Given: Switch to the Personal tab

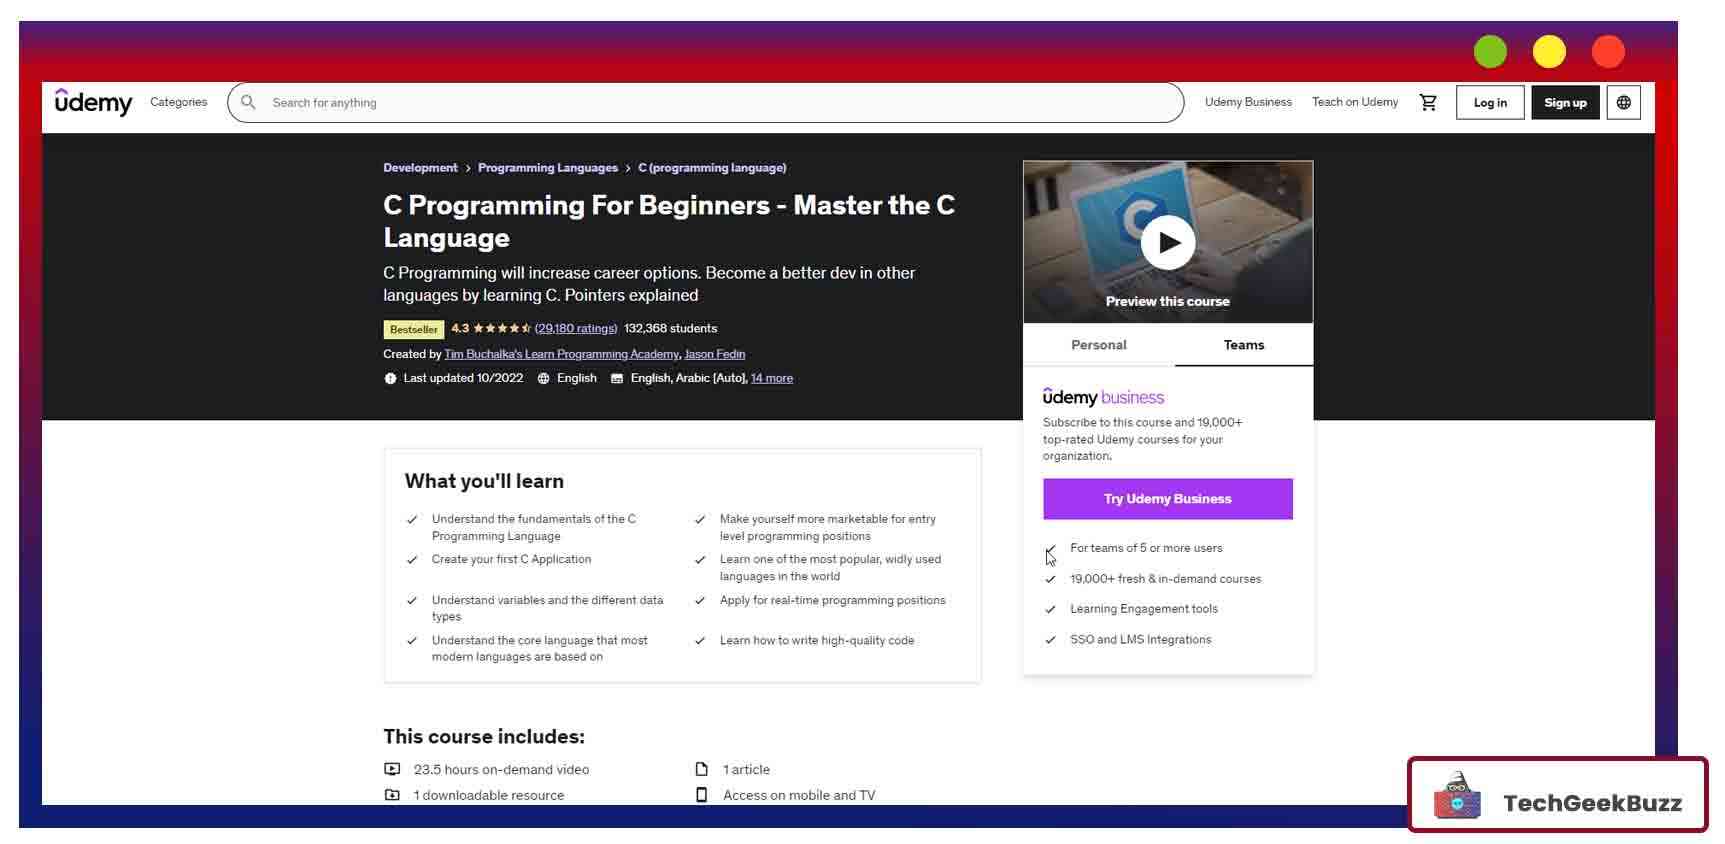Looking at the screenshot, I should tap(1098, 345).
